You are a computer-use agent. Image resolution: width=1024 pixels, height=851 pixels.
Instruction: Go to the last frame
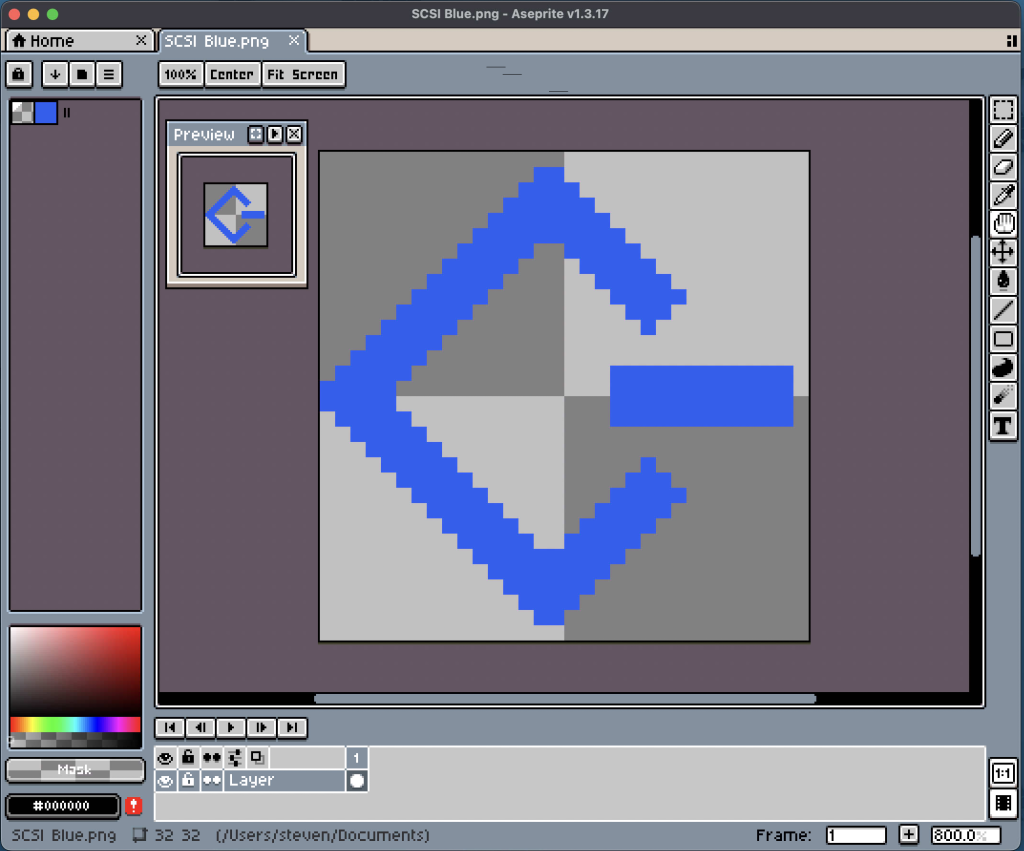[292, 728]
